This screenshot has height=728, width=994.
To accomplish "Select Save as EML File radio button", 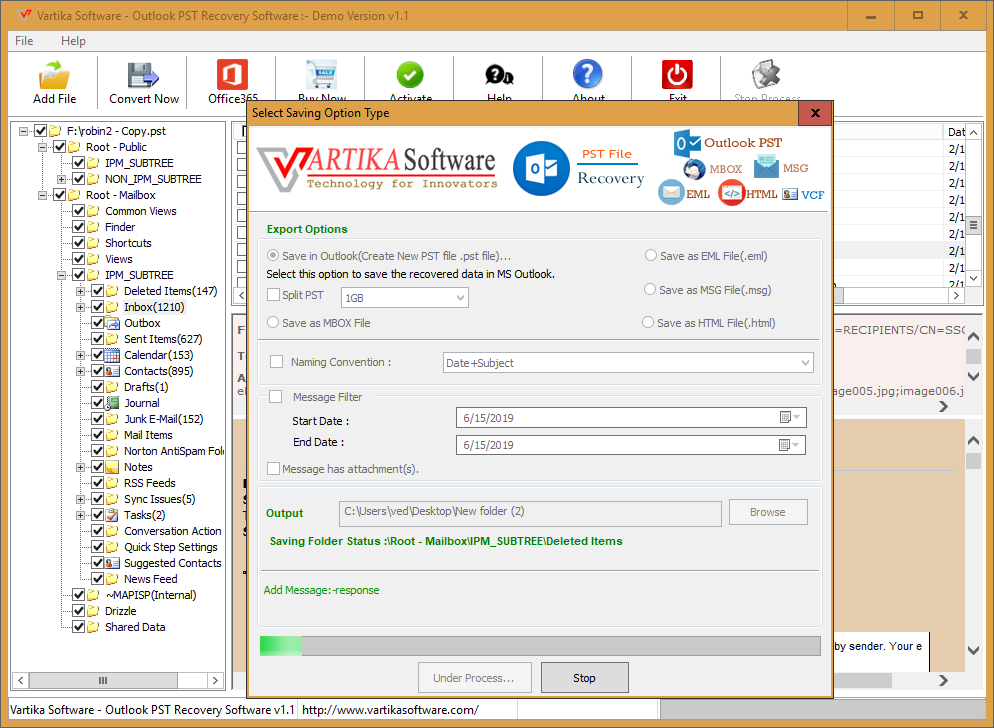I will tap(651, 256).
